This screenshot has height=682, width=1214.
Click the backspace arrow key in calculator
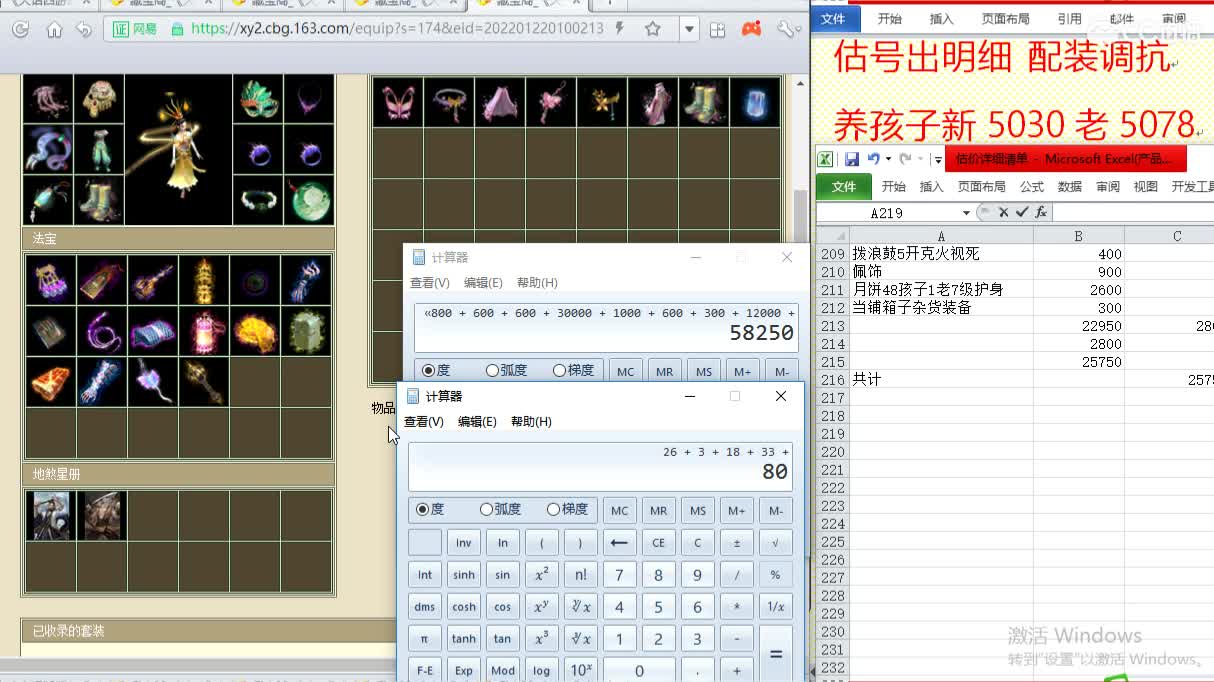click(x=619, y=543)
